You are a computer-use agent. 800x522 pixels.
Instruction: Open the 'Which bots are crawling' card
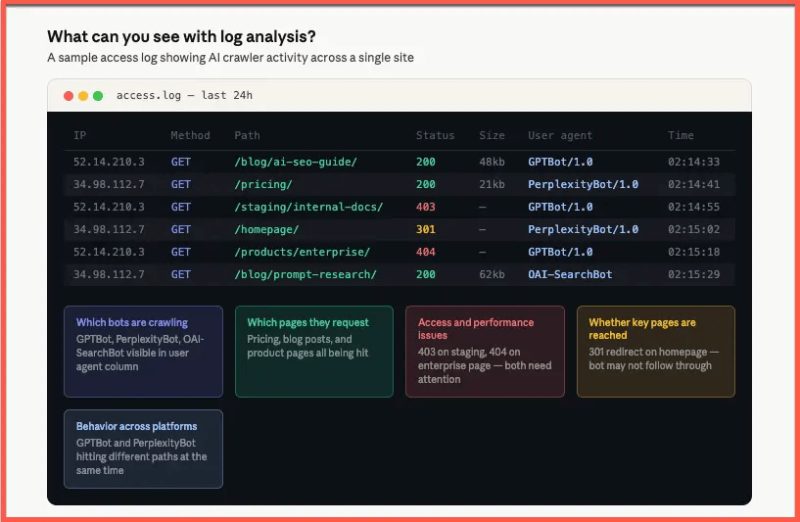coord(143,352)
